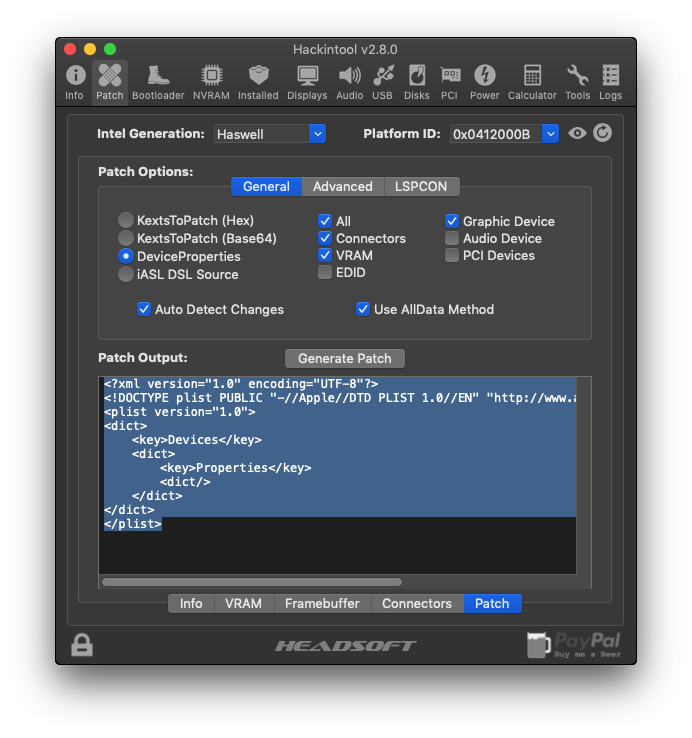Click the lock icon at bottom left
The height and width of the screenshot is (738, 692).
pyautogui.click(x=82, y=645)
